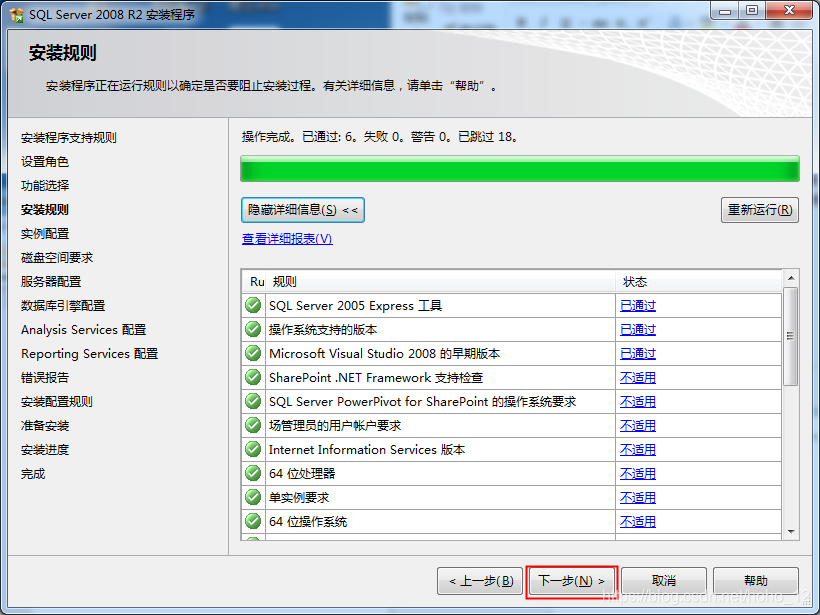Sort by the 规则 column header

(x=440, y=282)
